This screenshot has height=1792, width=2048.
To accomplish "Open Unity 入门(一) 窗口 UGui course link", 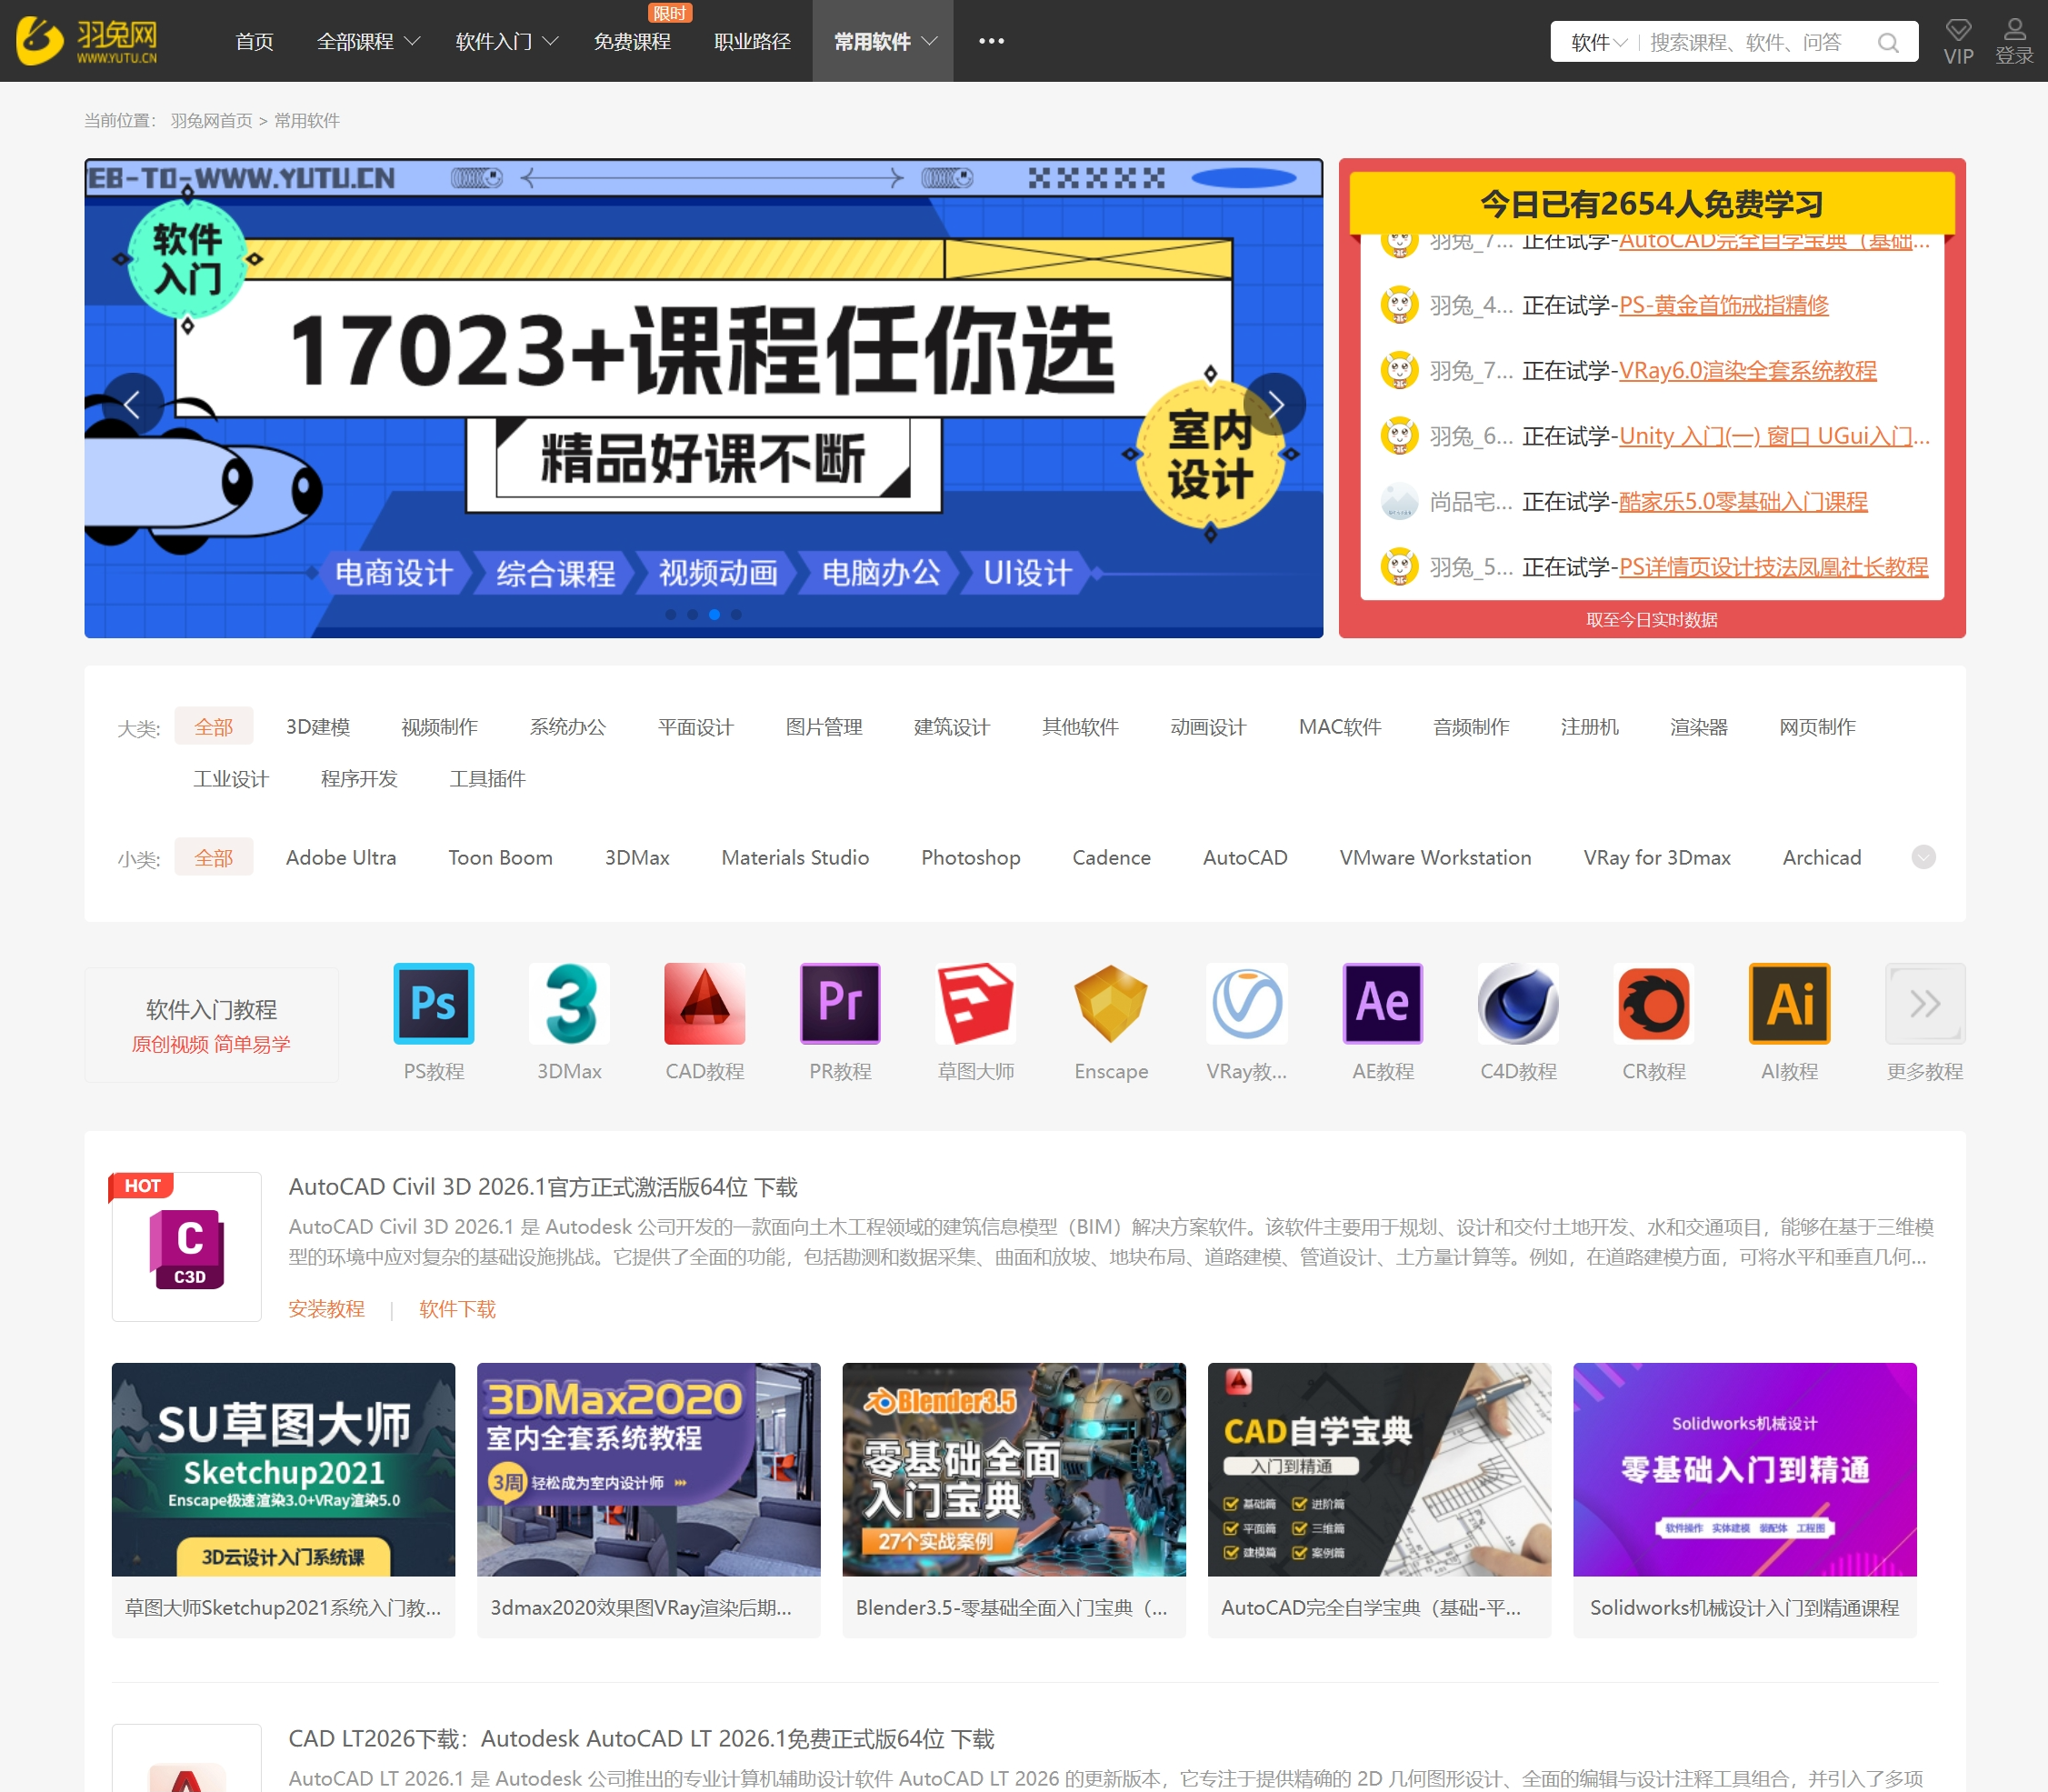I will [1774, 436].
